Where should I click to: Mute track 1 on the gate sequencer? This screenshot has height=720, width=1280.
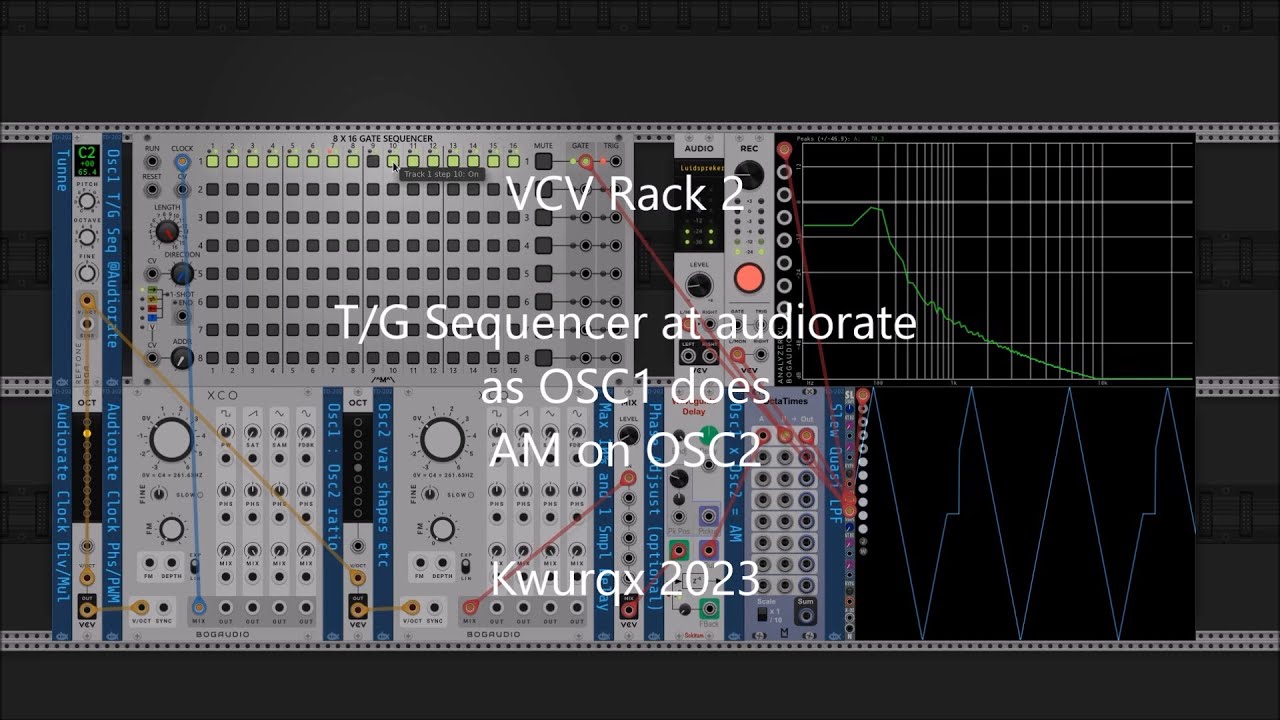543,161
